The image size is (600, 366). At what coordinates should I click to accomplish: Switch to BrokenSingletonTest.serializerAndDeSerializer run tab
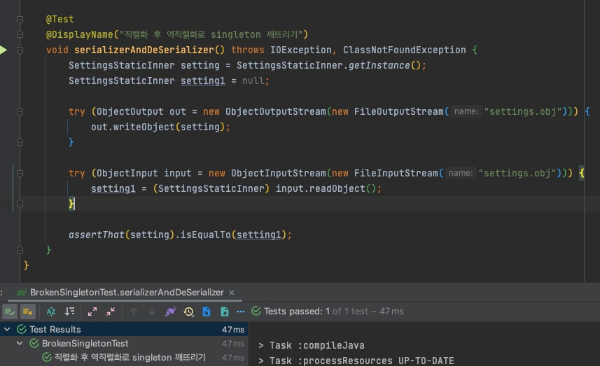(x=127, y=292)
